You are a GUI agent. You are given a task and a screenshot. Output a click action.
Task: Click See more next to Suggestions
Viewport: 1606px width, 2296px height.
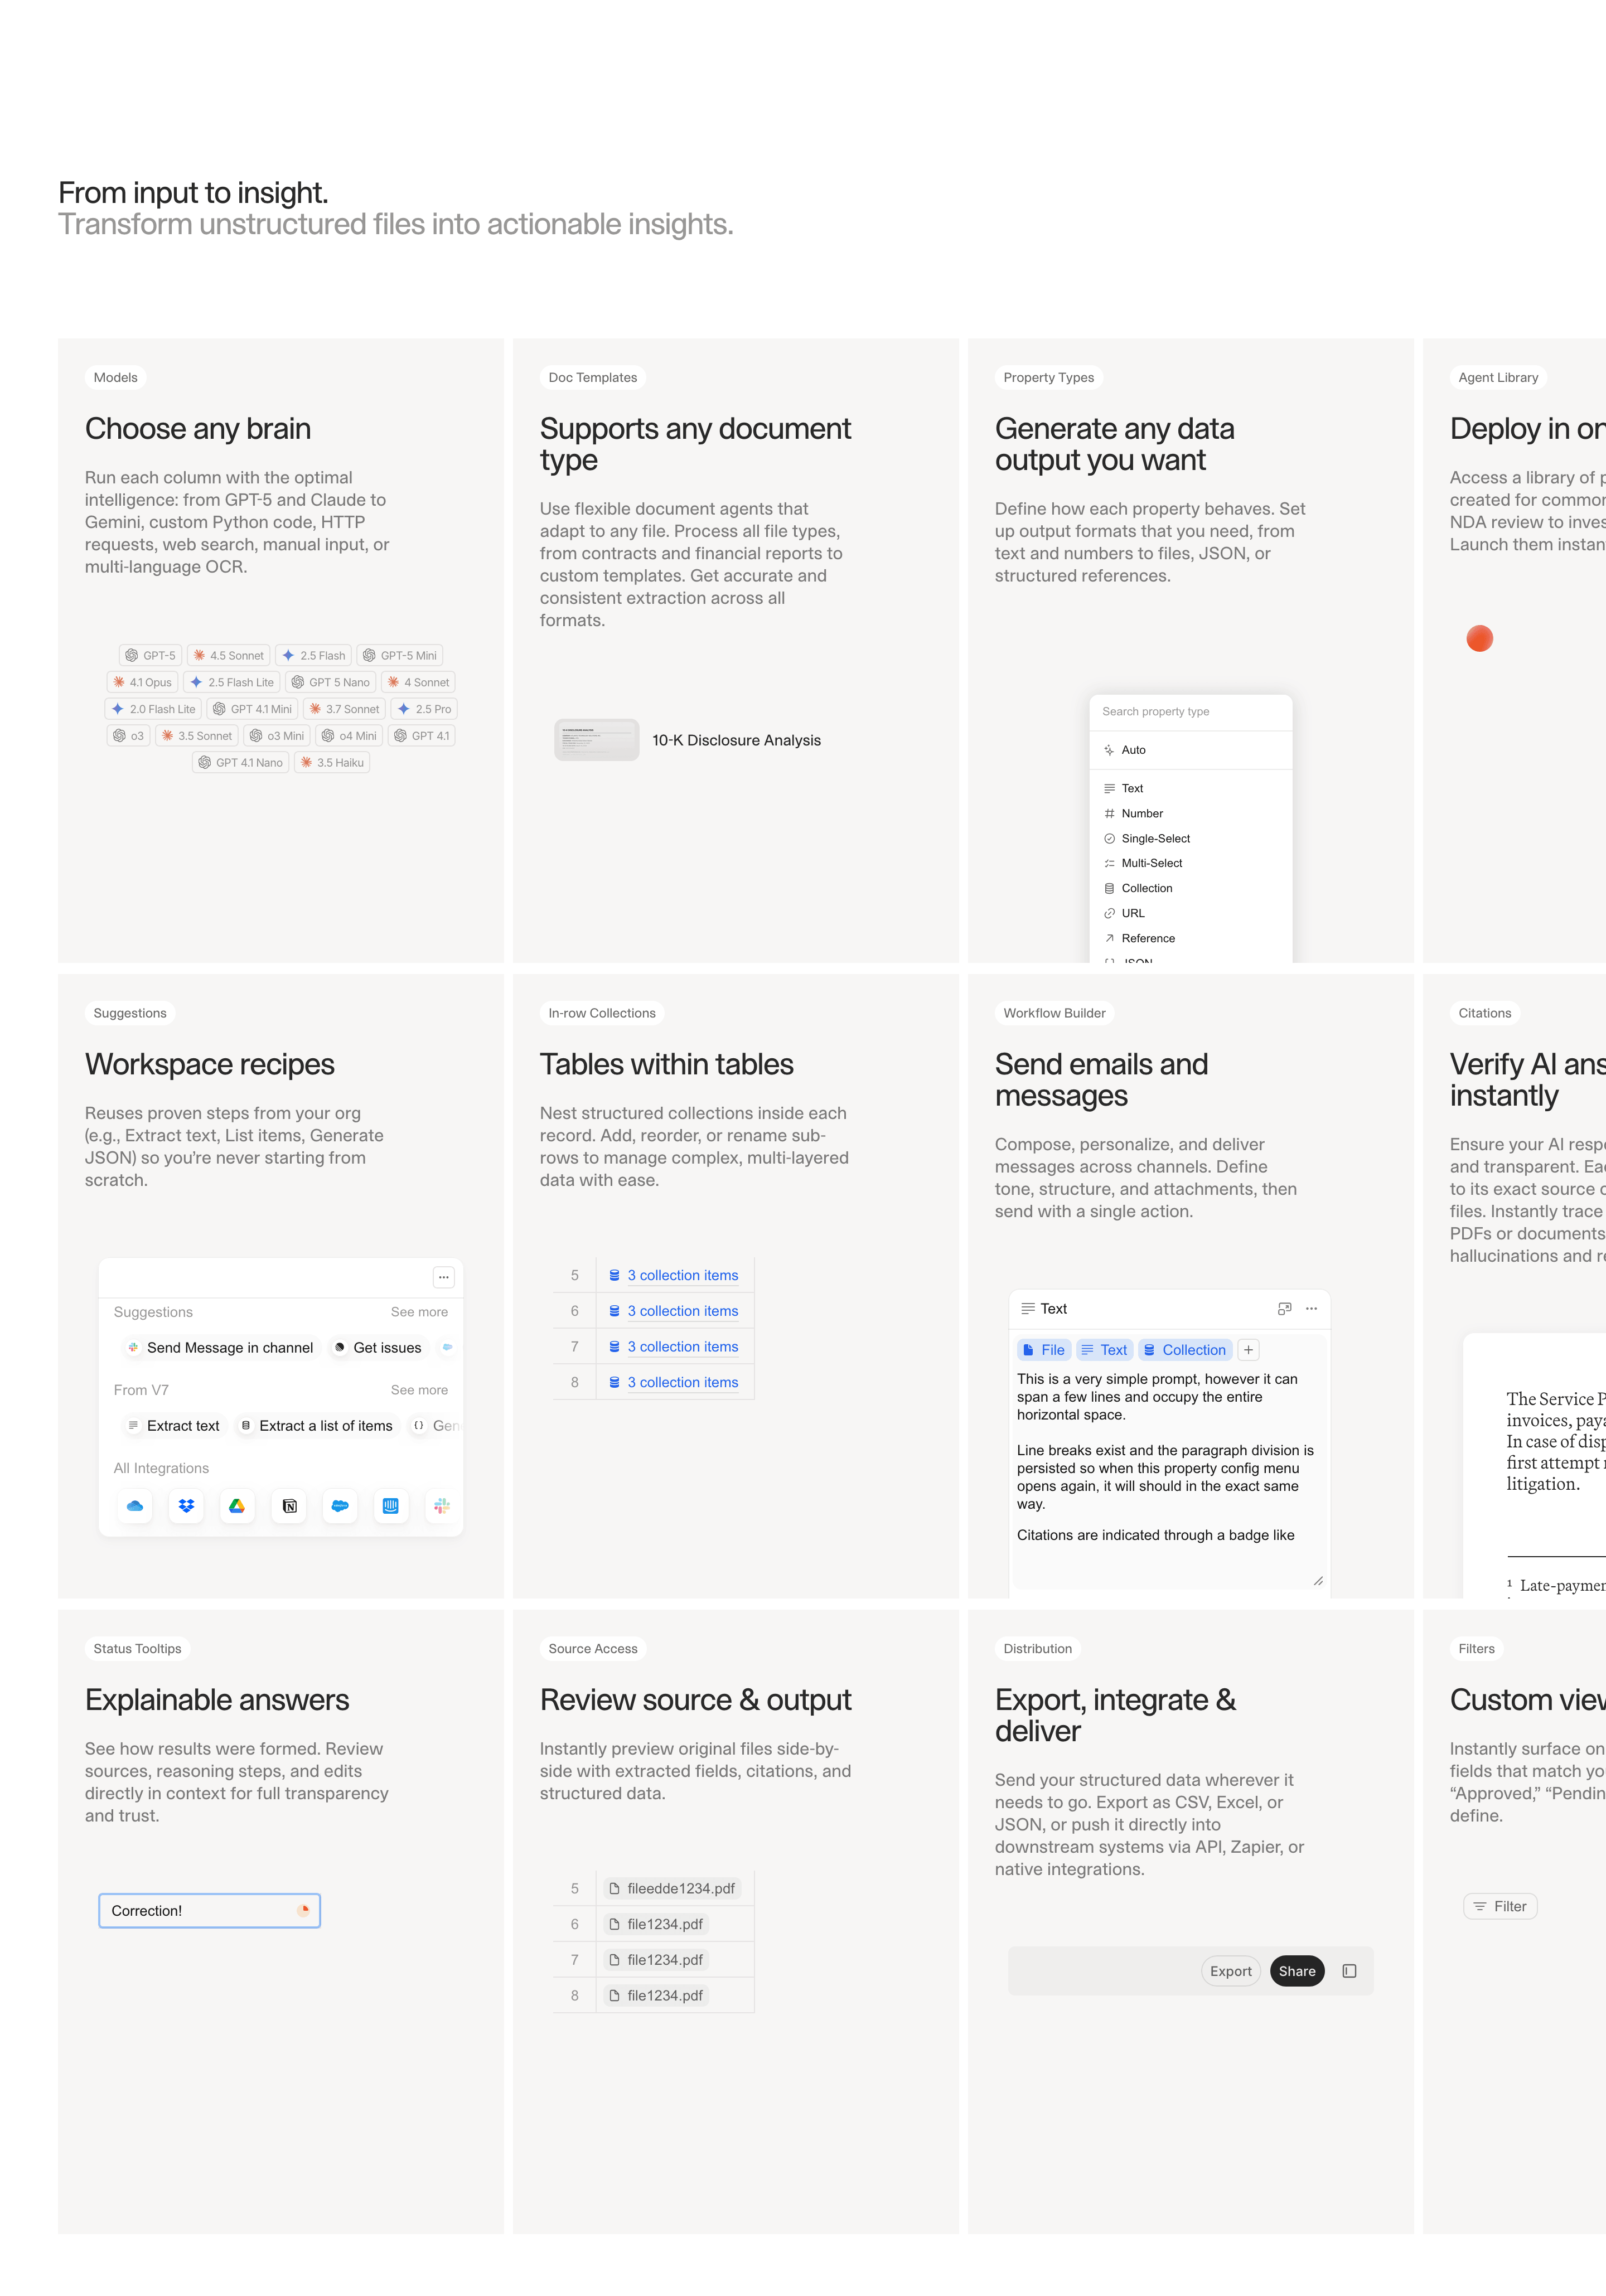[419, 1312]
